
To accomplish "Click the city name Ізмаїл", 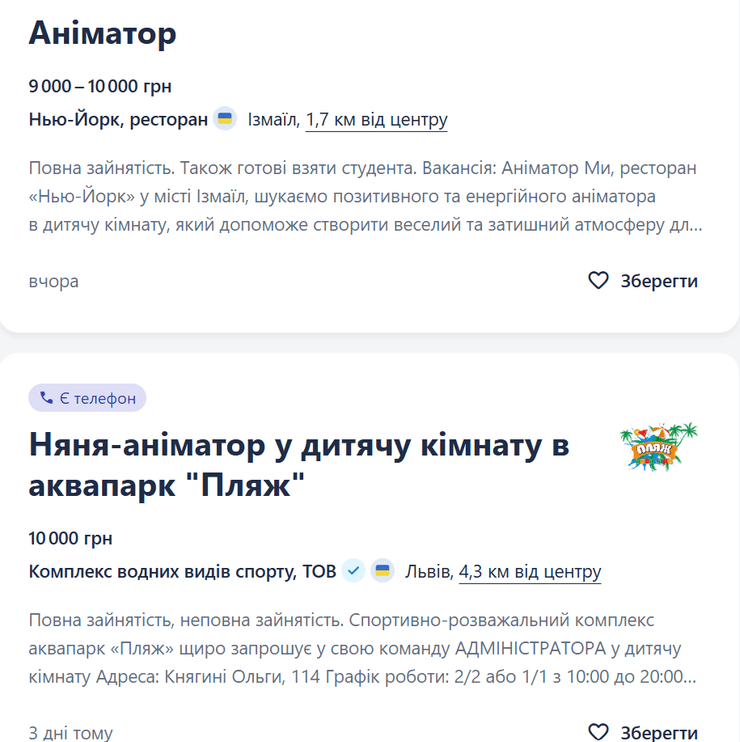I will (273, 119).
